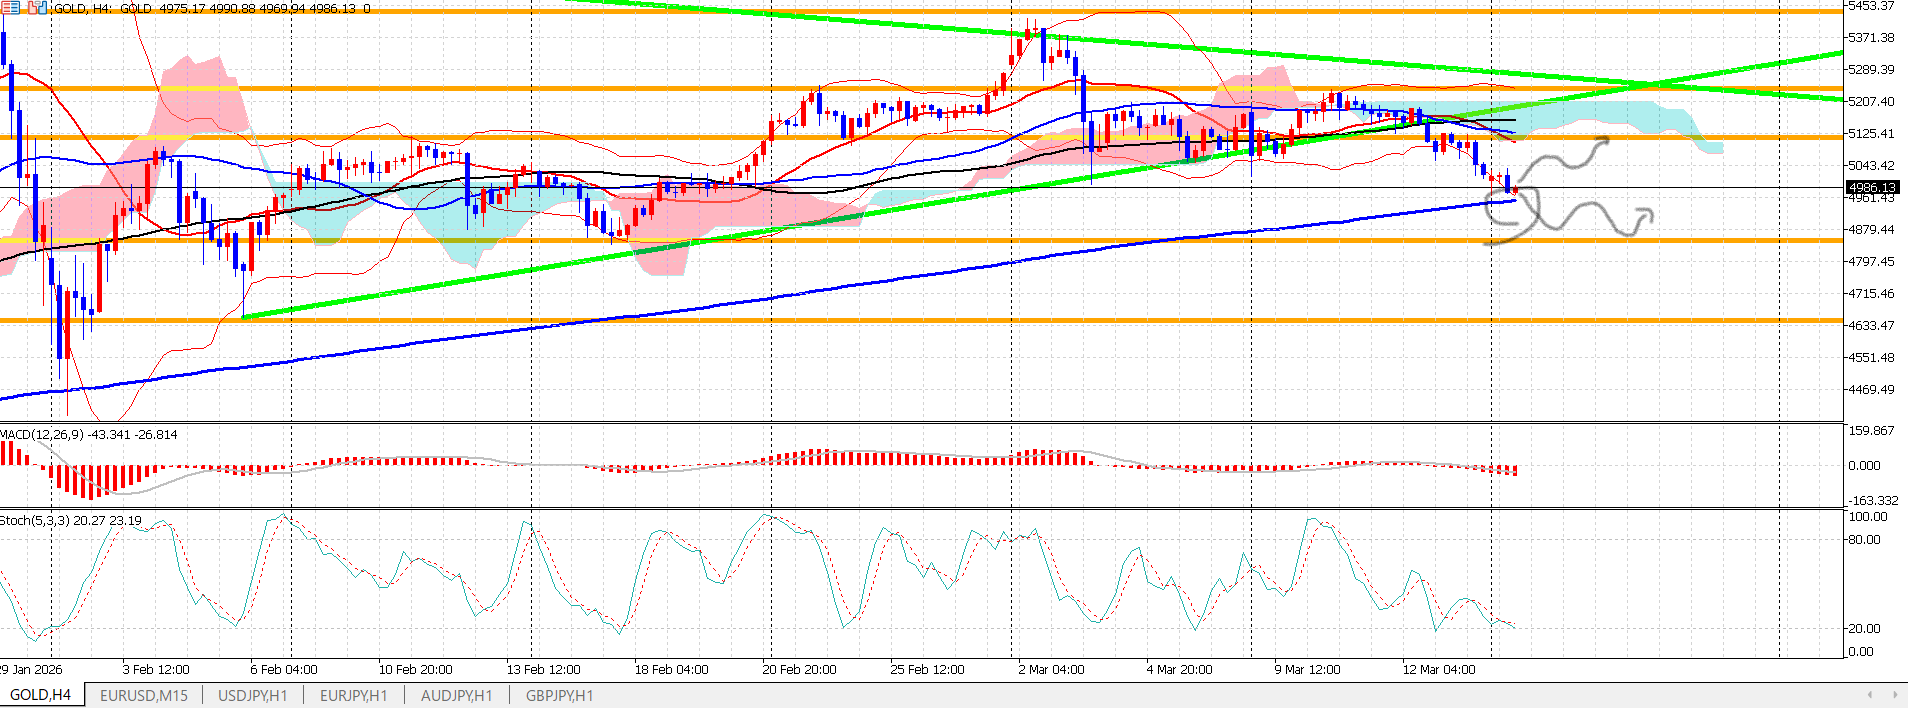
Task: Open the USDJPY,H1 chart tab
Action: [x=252, y=695]
